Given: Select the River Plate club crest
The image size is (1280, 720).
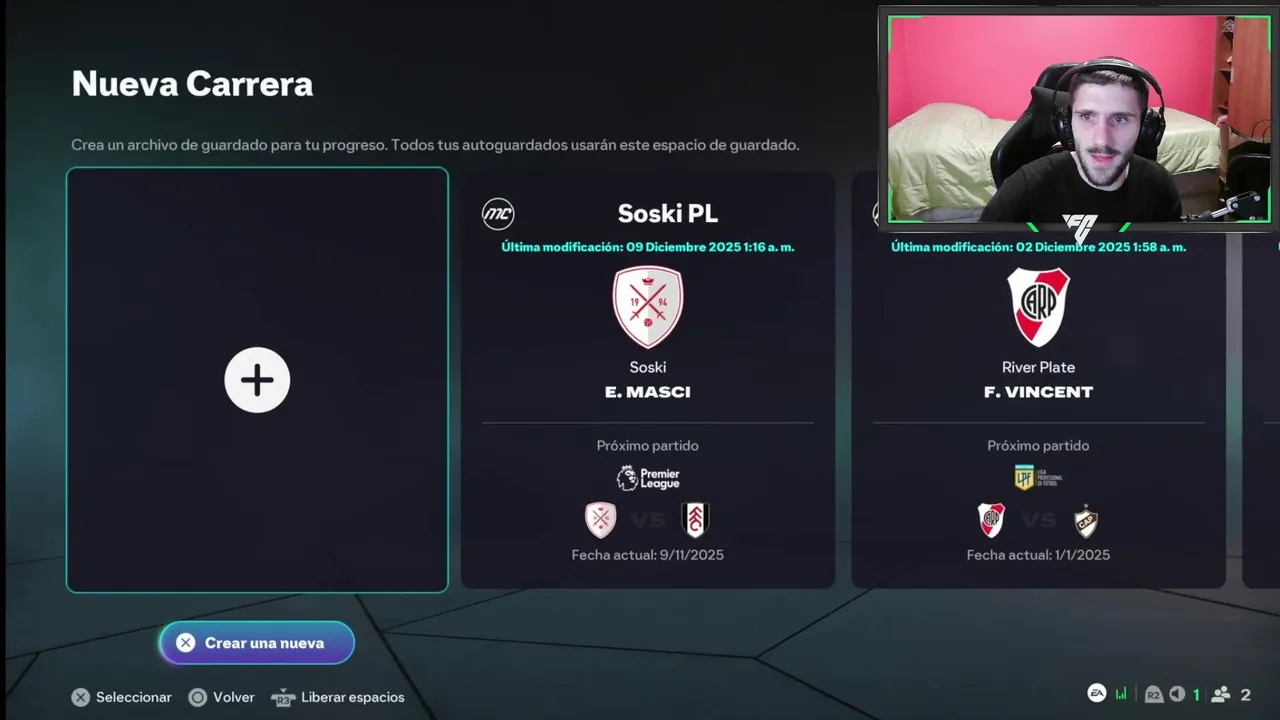Looking at the screenshot, I should 1038,307.
